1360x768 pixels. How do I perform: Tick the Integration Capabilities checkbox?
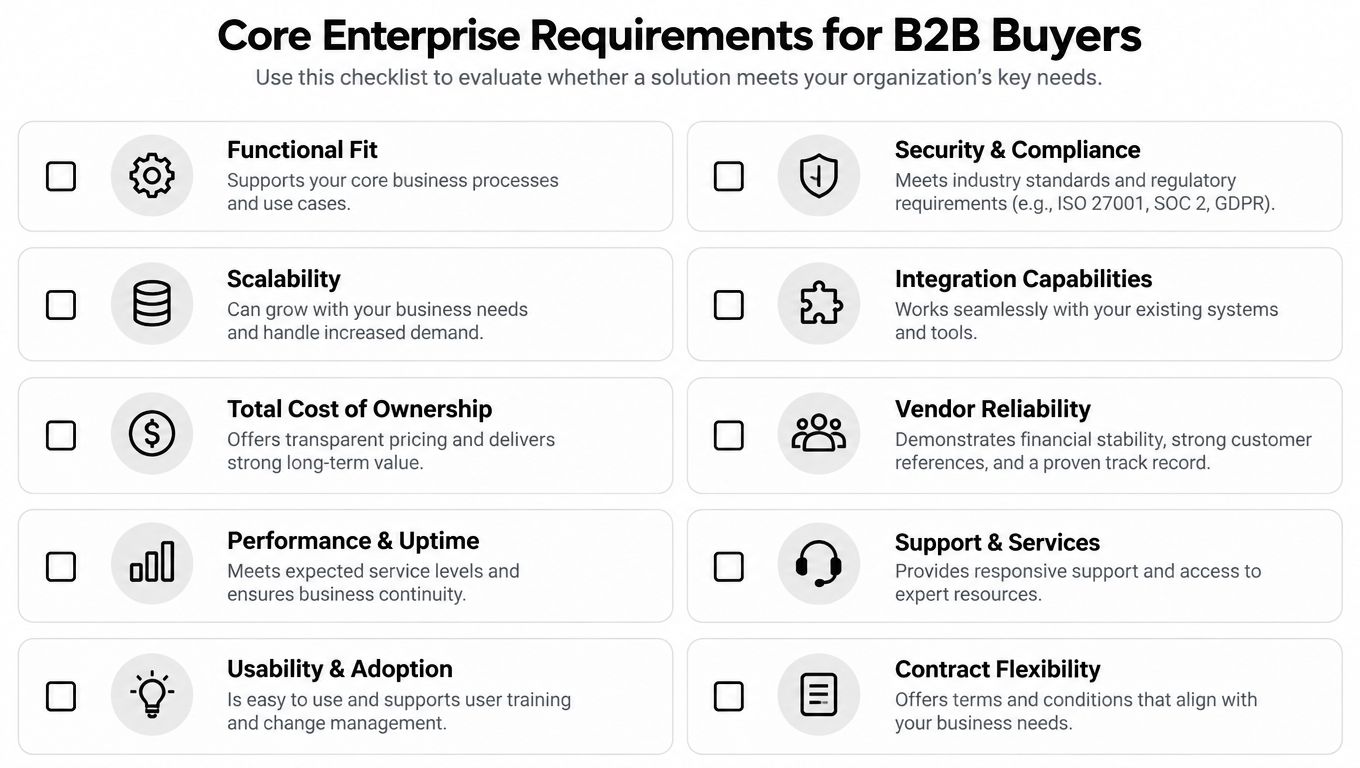tap(728, 304)
